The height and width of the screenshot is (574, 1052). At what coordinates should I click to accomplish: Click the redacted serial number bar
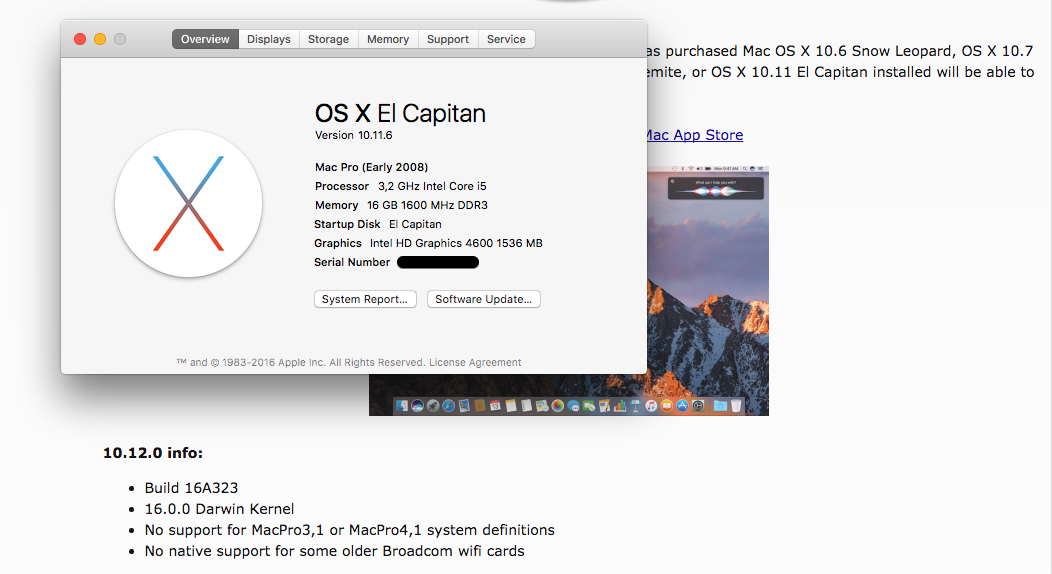coord(438,262)
